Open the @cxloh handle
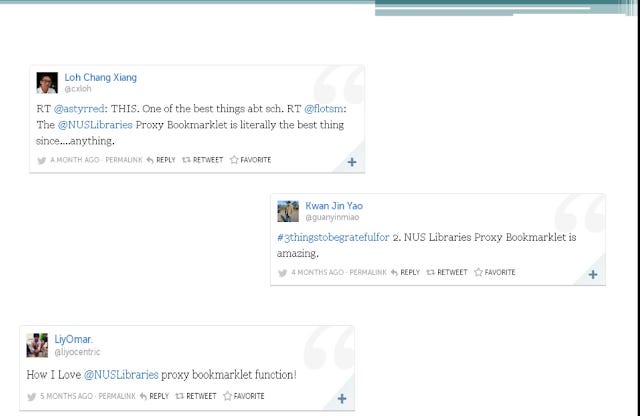The width and height of the screenshot is (640, 416). 78,89
